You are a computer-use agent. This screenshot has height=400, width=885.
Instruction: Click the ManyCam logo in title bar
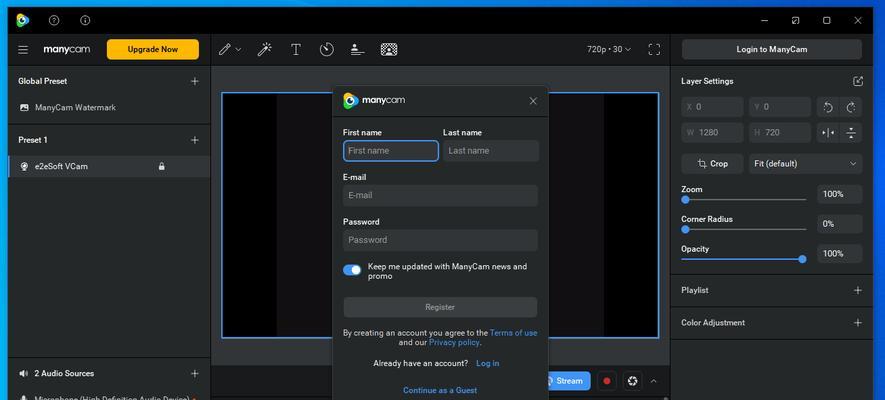coord(23,20)
